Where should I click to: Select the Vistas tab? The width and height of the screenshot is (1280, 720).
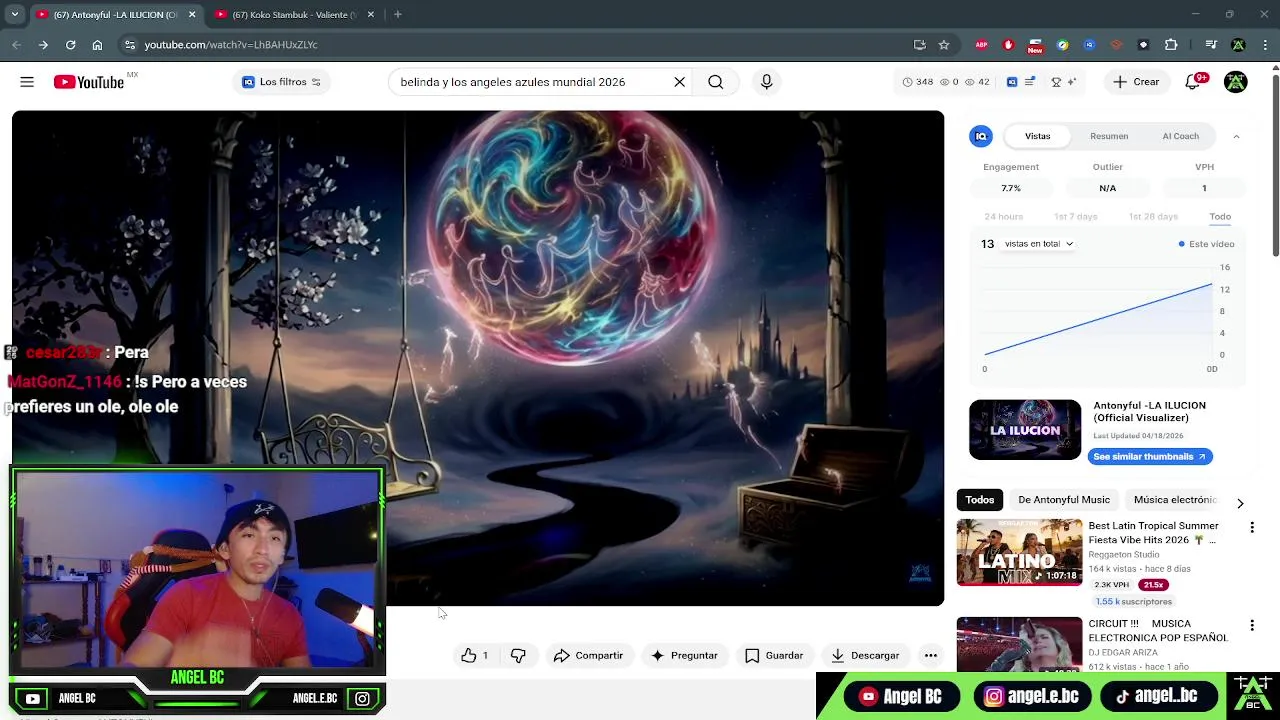click(x=1037, y=136)
